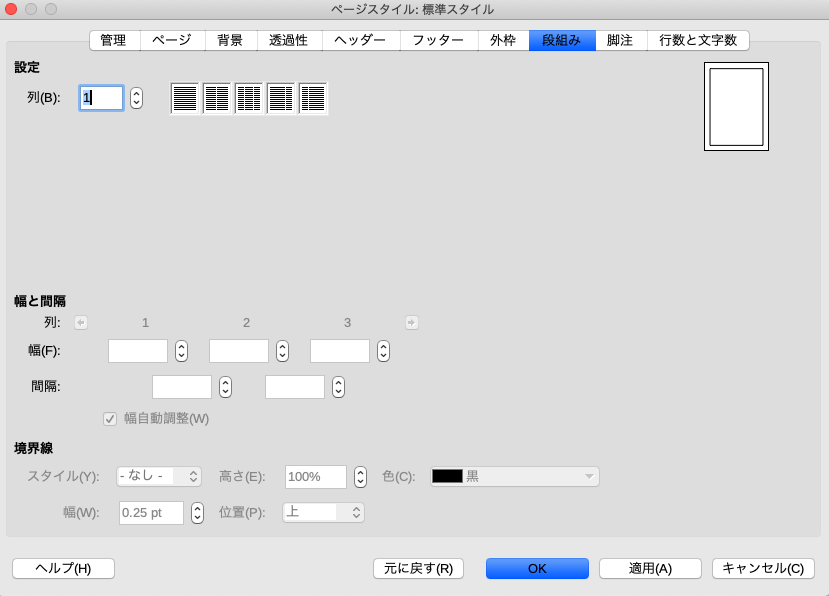The image size is (829, 596).
Task: Click the 幅(W) field showing 0.25 pt
Action: (151, 512)
